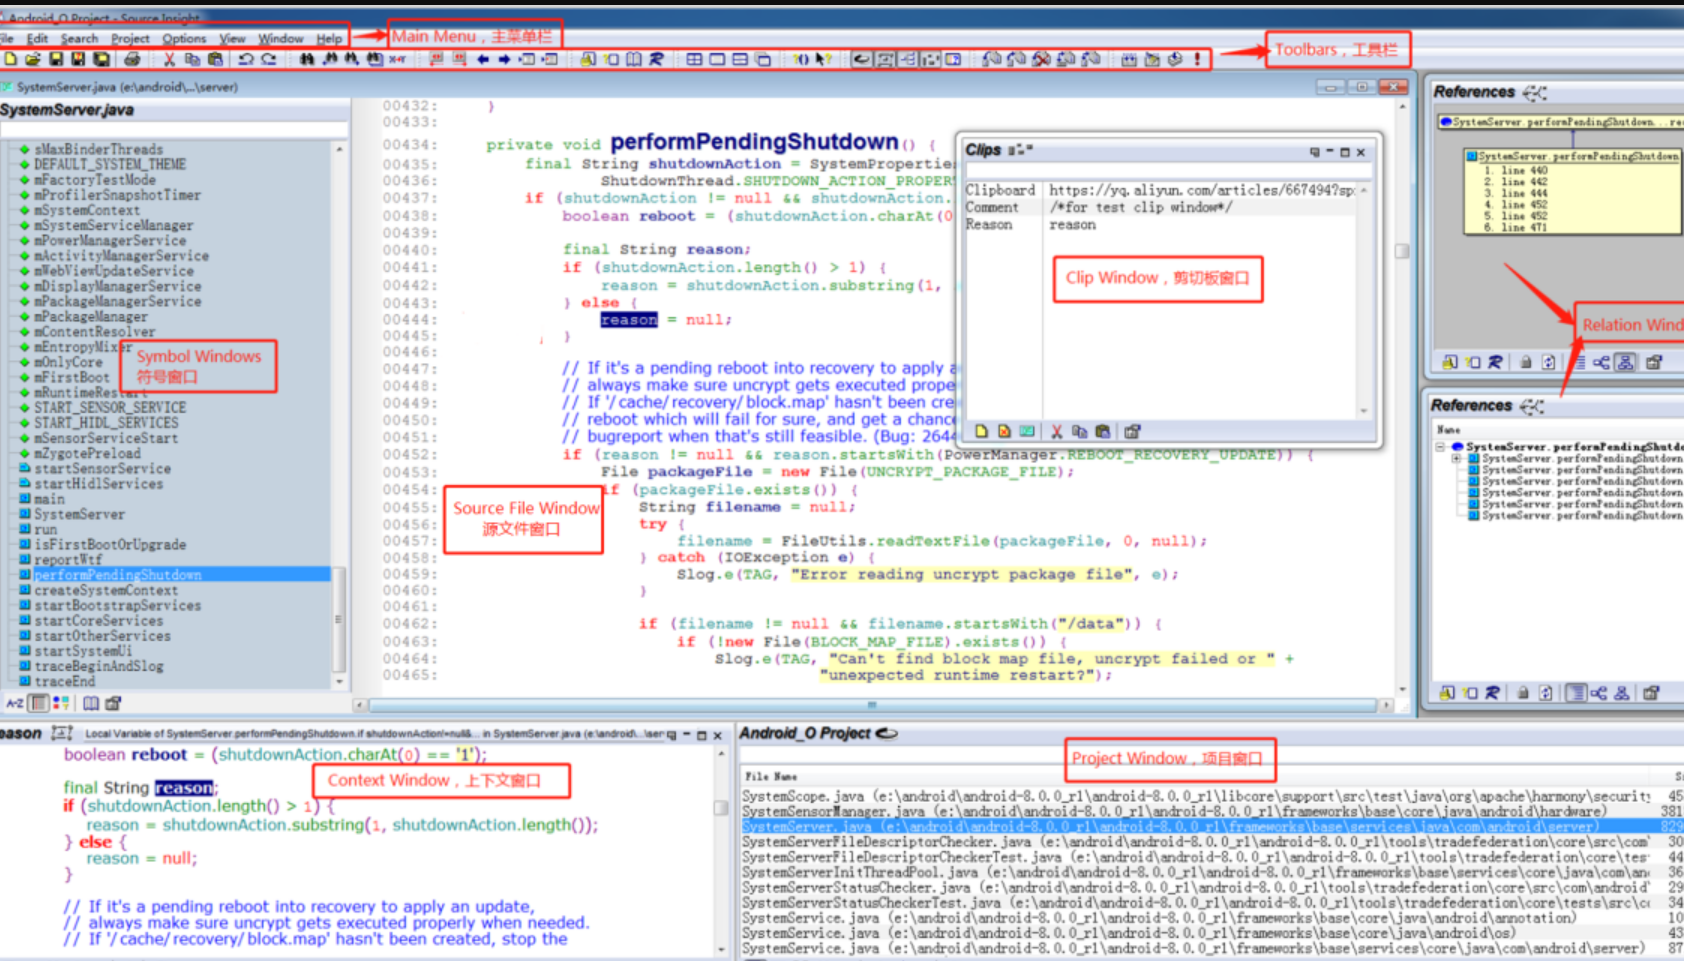Open the Options menu
This screenshot has height=961, width=1684.
pos(184,38)
